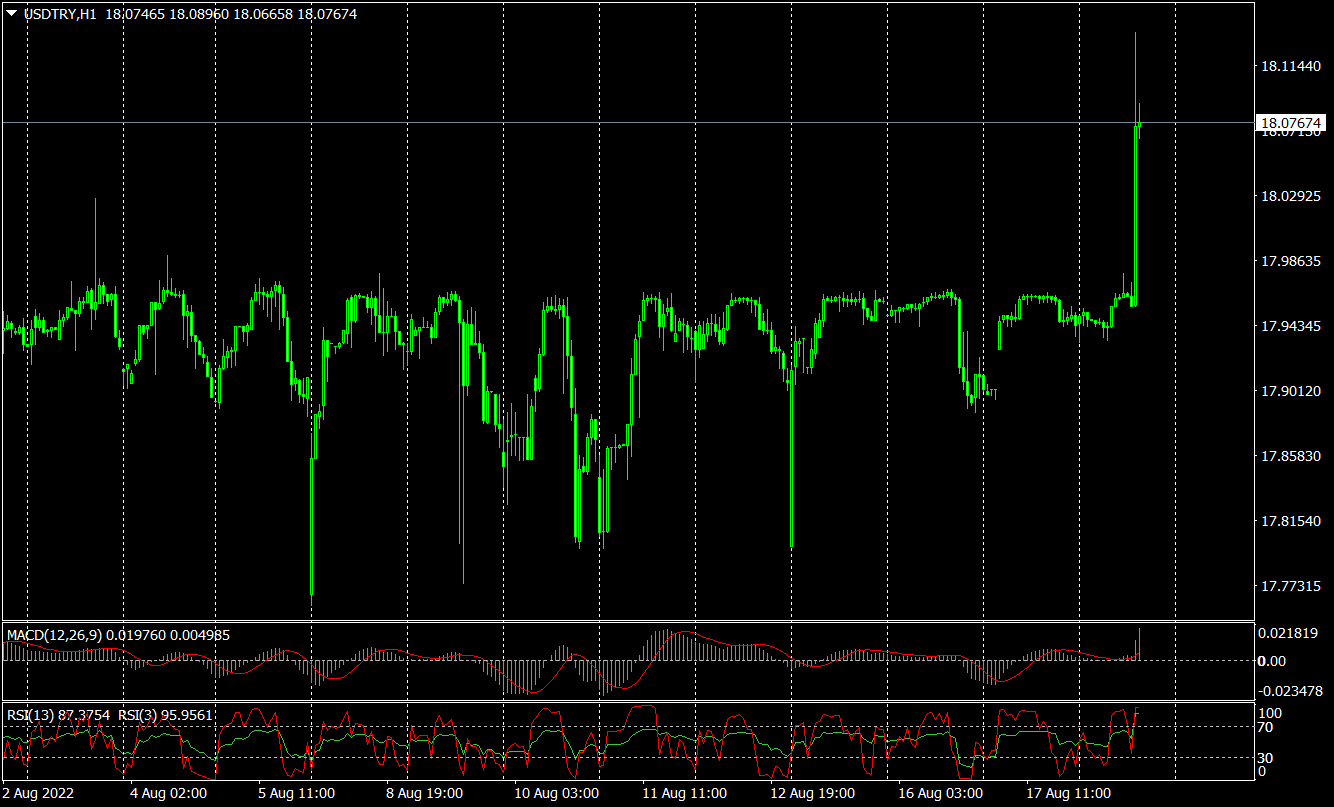This screenshot has height=807, width=1334.
Task: Click the price axis label 17.90120
Action: coord(1289,391)
